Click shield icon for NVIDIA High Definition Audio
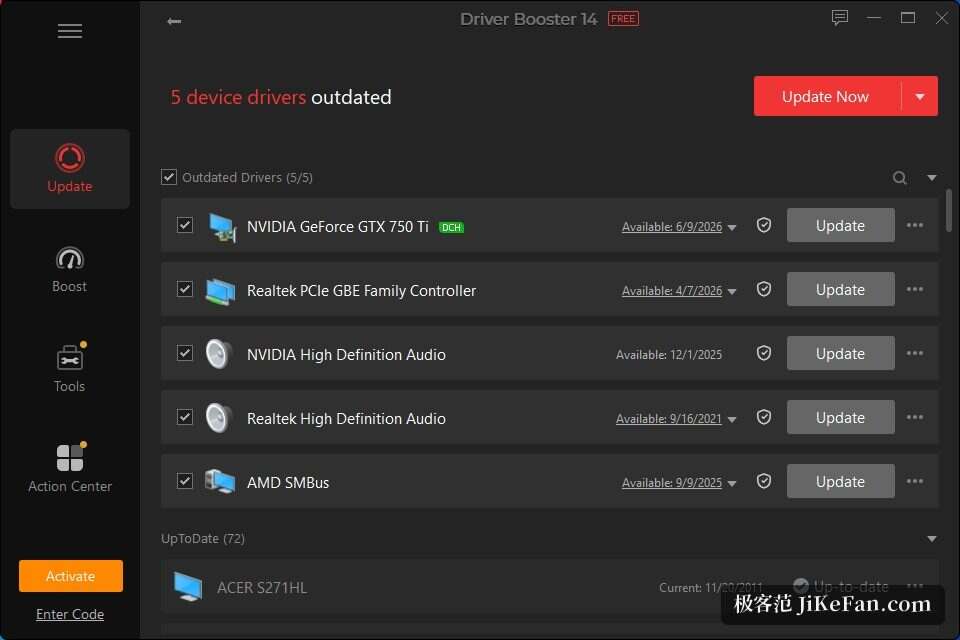The width and height of the screenshot is (960, 640). point(763,353)
